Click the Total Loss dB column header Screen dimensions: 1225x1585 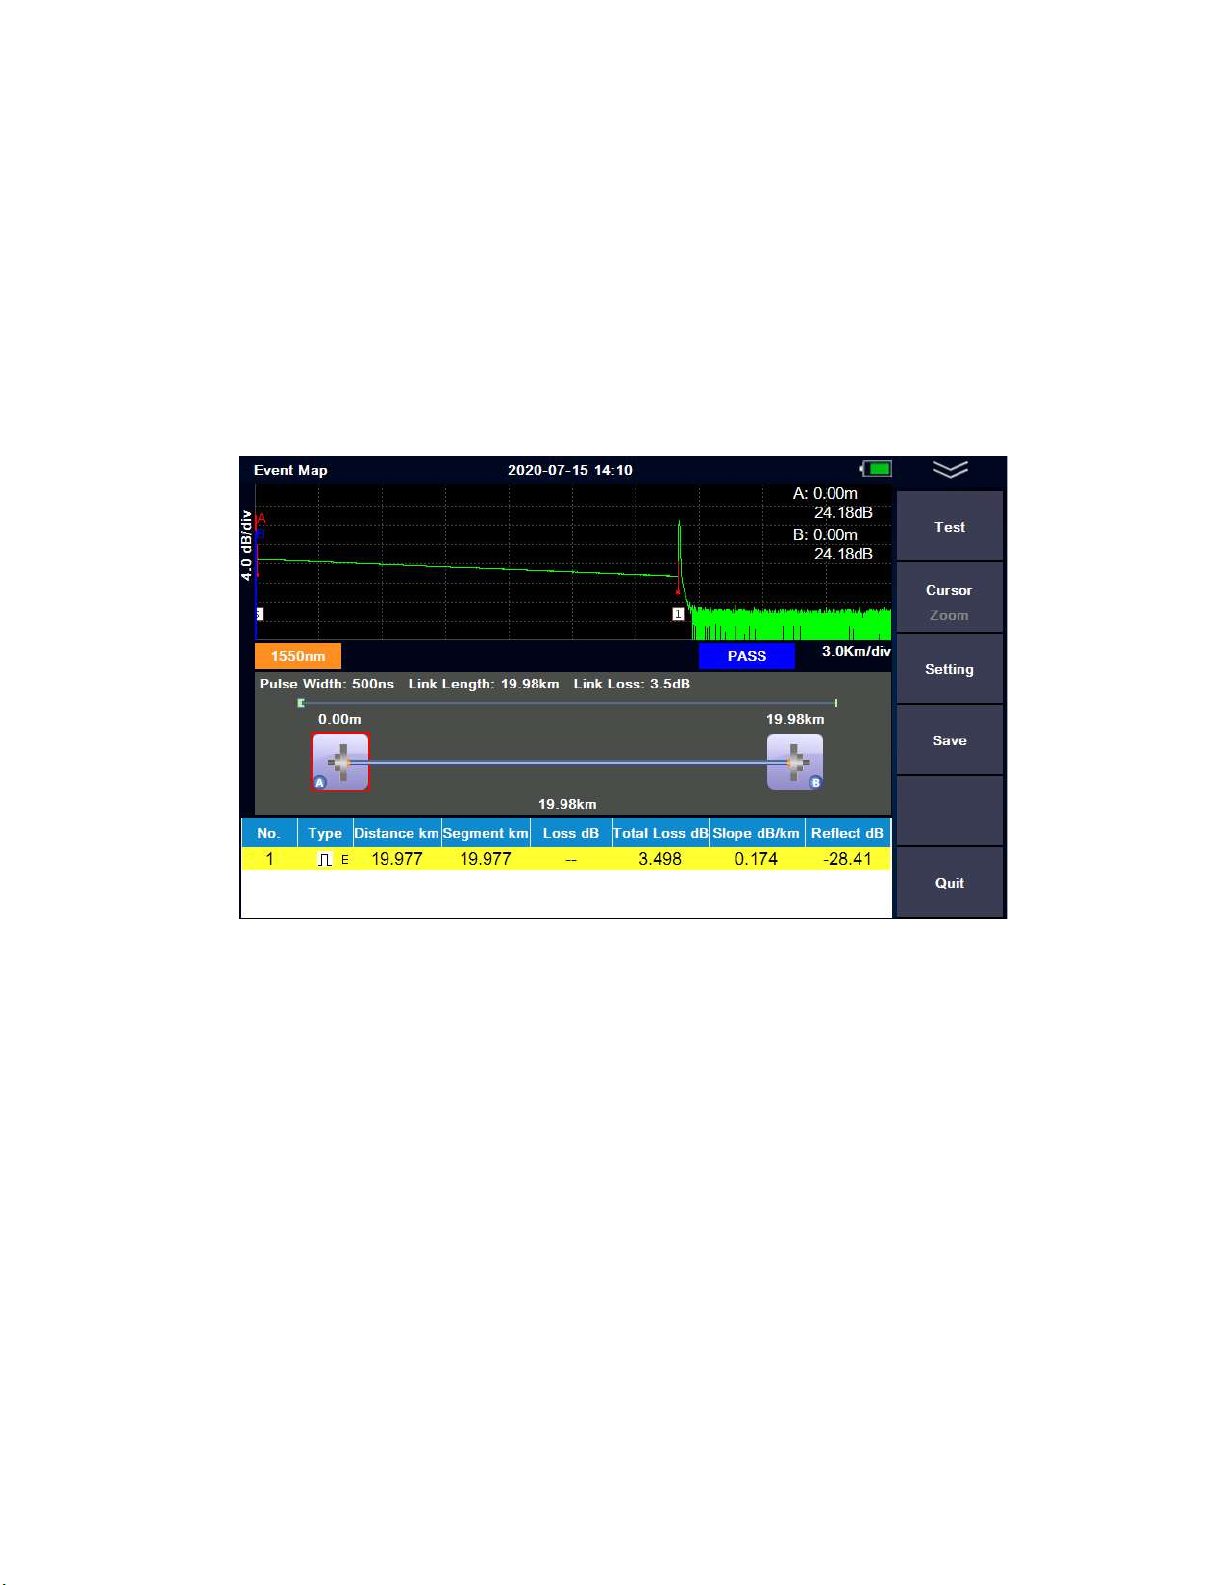click(x=660, y=833)
